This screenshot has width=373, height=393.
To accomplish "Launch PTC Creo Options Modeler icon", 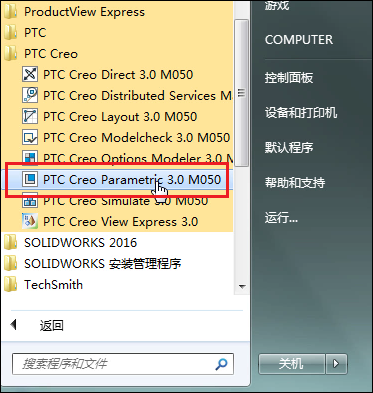I will [x=30, y=157].
